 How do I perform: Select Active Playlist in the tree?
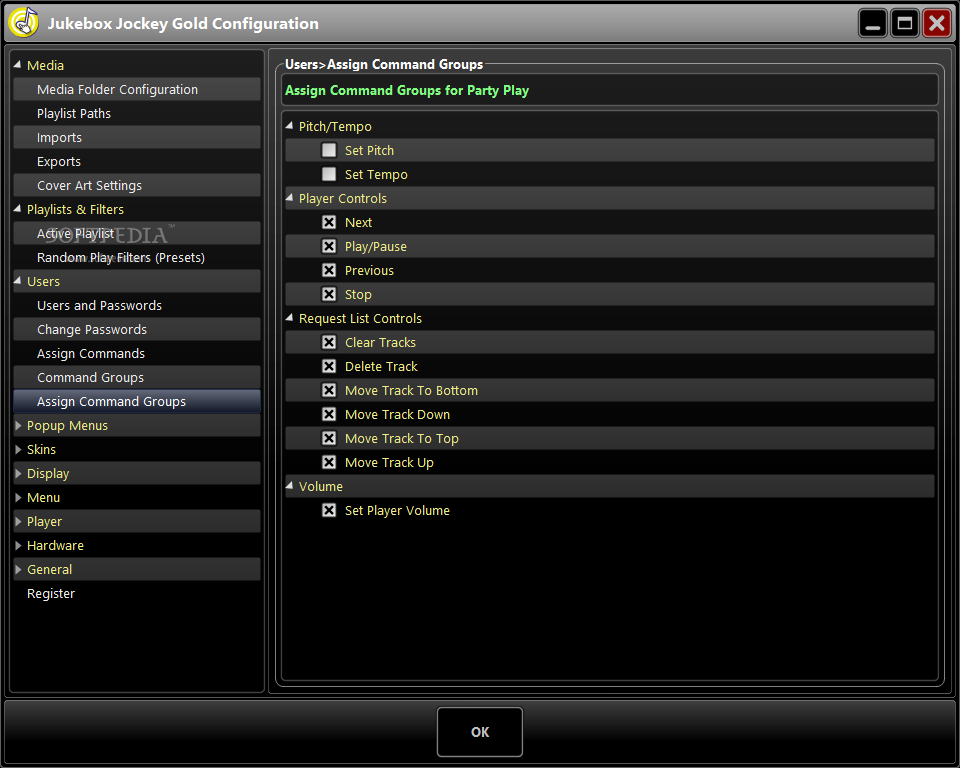click(x=137, y=233)
